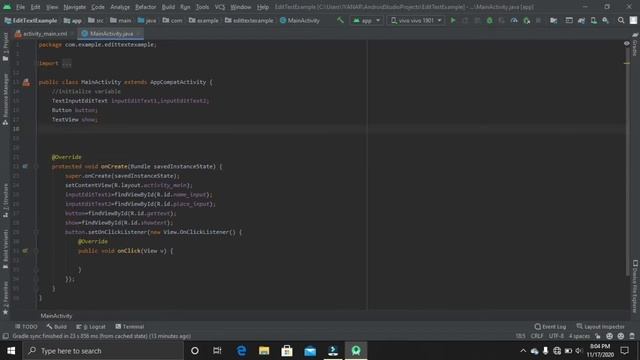Select the MainActivity.java editor tab
The image size is (640, 360).
[x=110, y=33]
